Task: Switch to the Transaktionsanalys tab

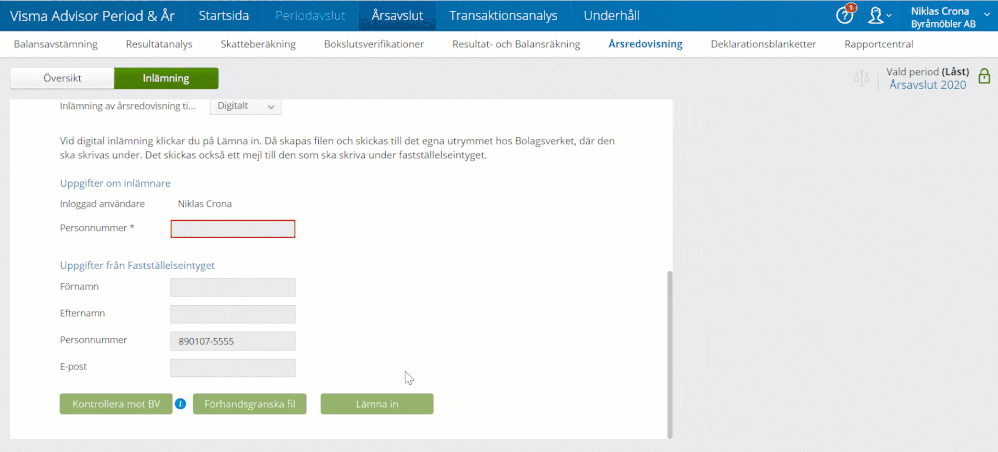Action: (503, 15)
